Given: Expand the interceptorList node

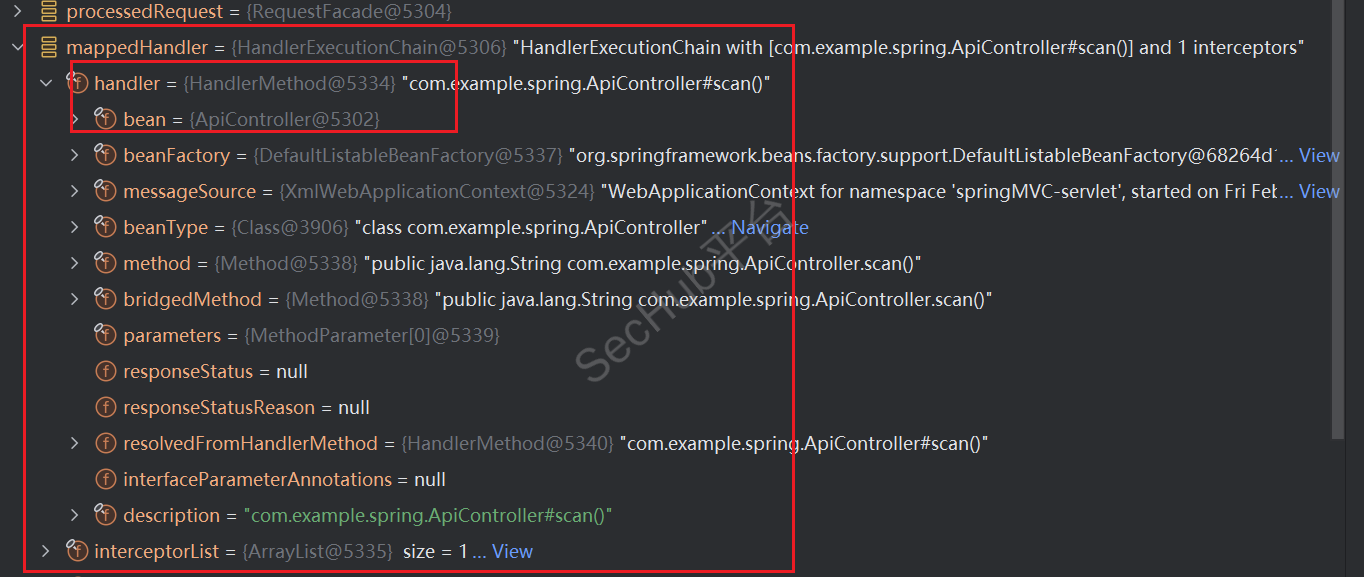Looking at the screenshot, I should point(45,552).
